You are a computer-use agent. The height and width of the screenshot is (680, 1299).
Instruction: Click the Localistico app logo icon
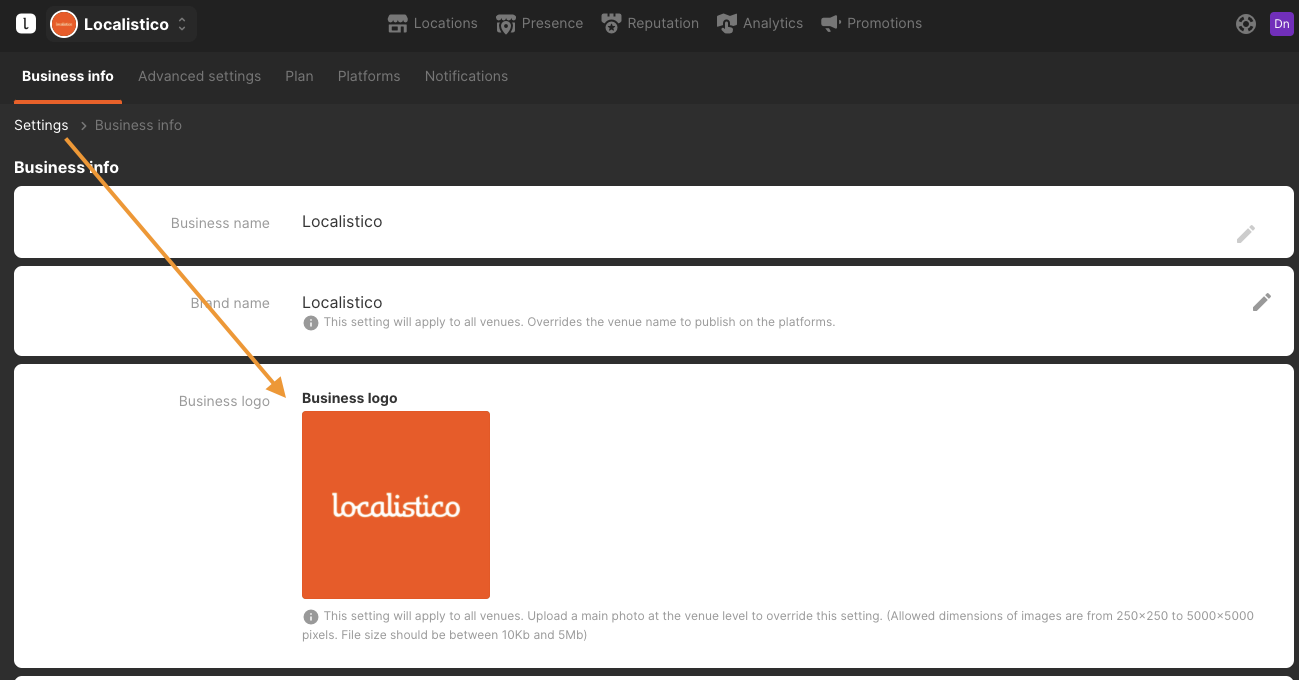point(26,23)
